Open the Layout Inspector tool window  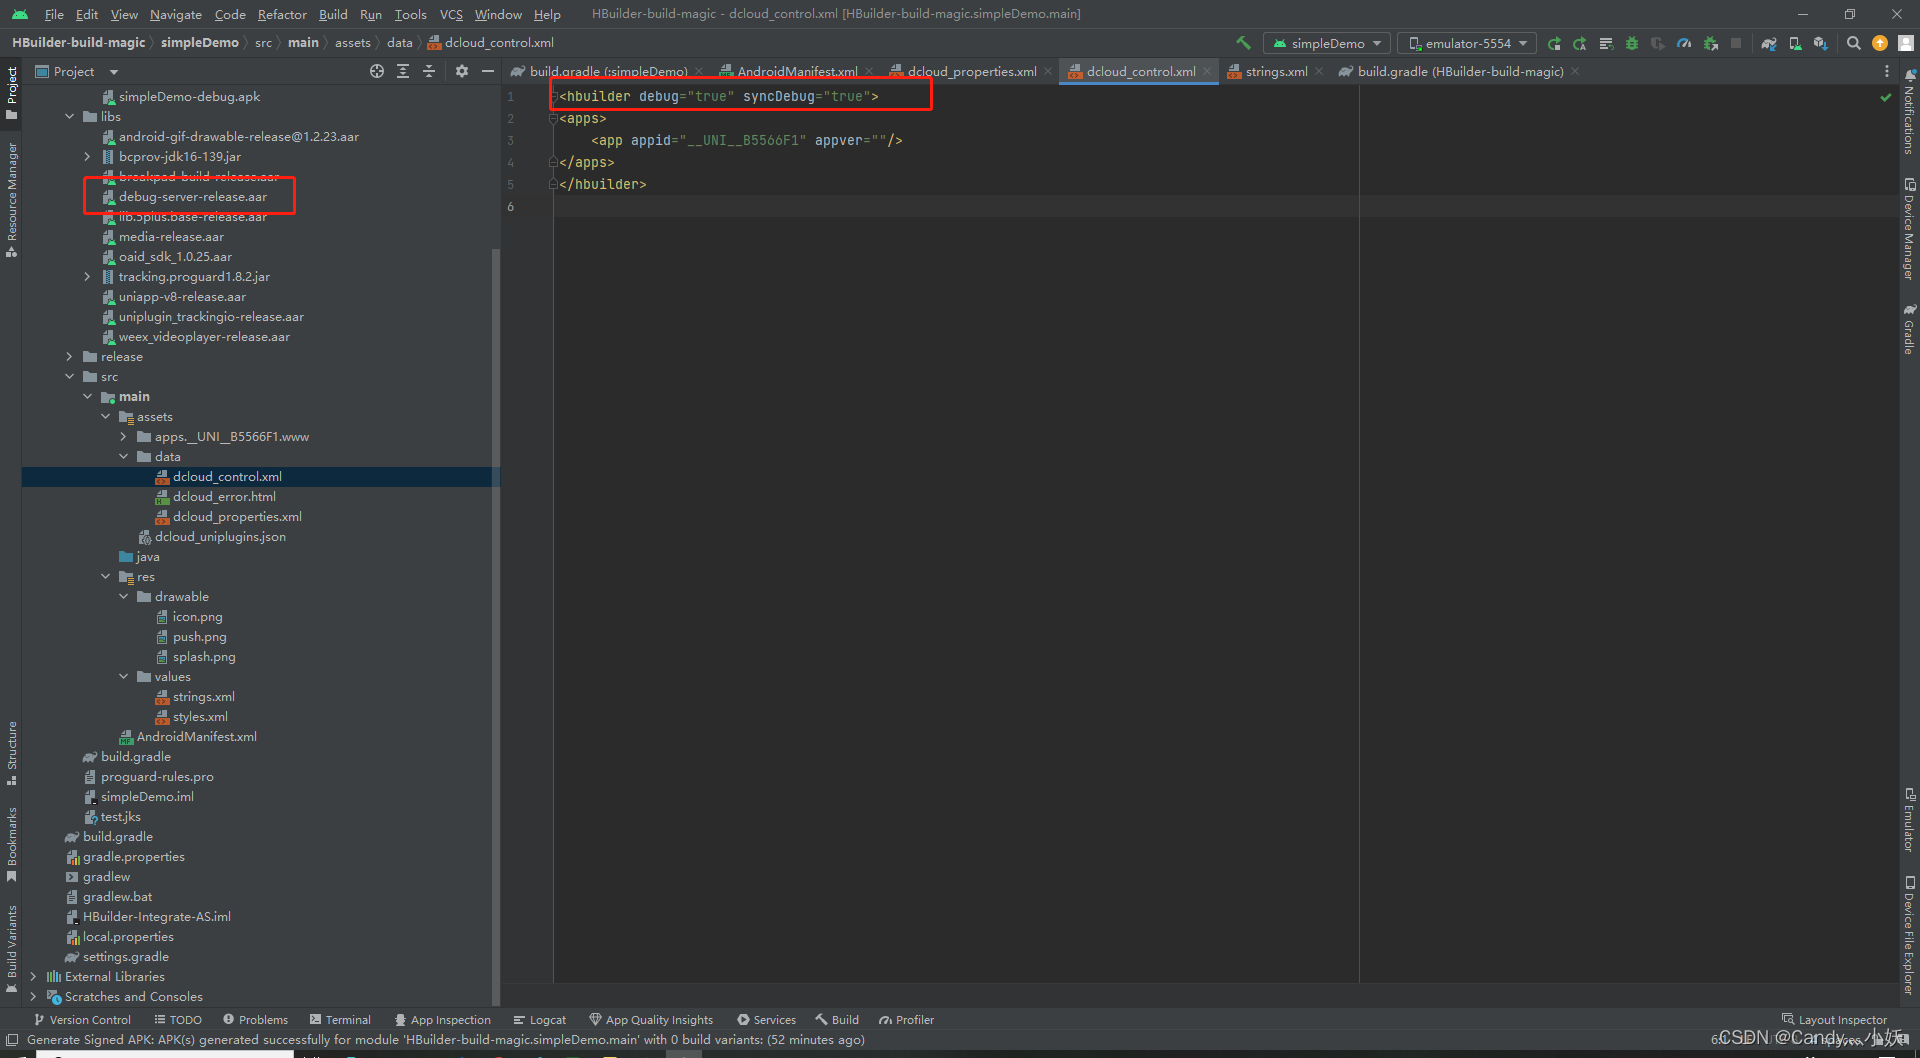(x=1834, y=1020)
